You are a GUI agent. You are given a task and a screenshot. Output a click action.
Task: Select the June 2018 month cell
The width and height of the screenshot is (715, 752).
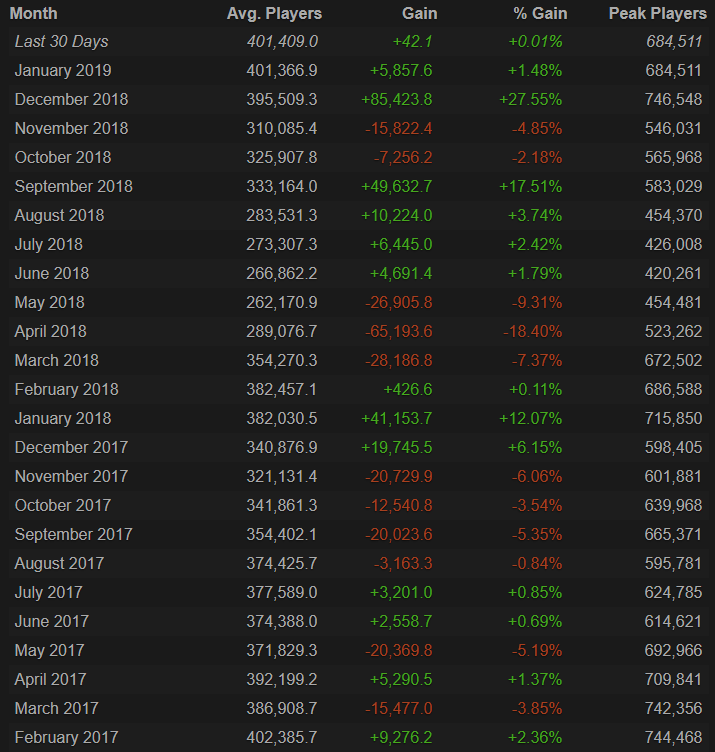pos(52,273)
